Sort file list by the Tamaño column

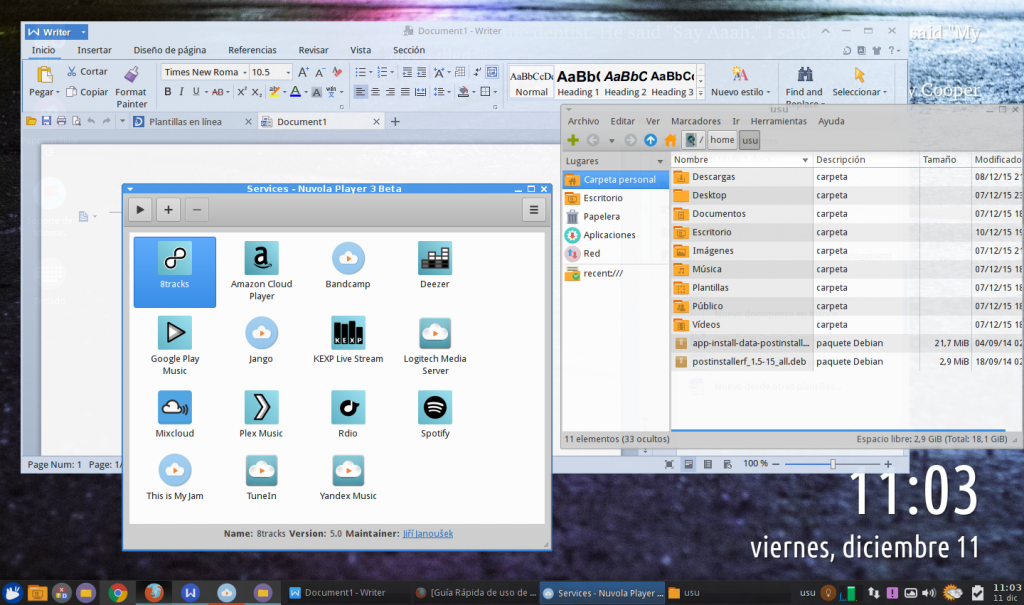pyautogui.click(x=944, y=159)
